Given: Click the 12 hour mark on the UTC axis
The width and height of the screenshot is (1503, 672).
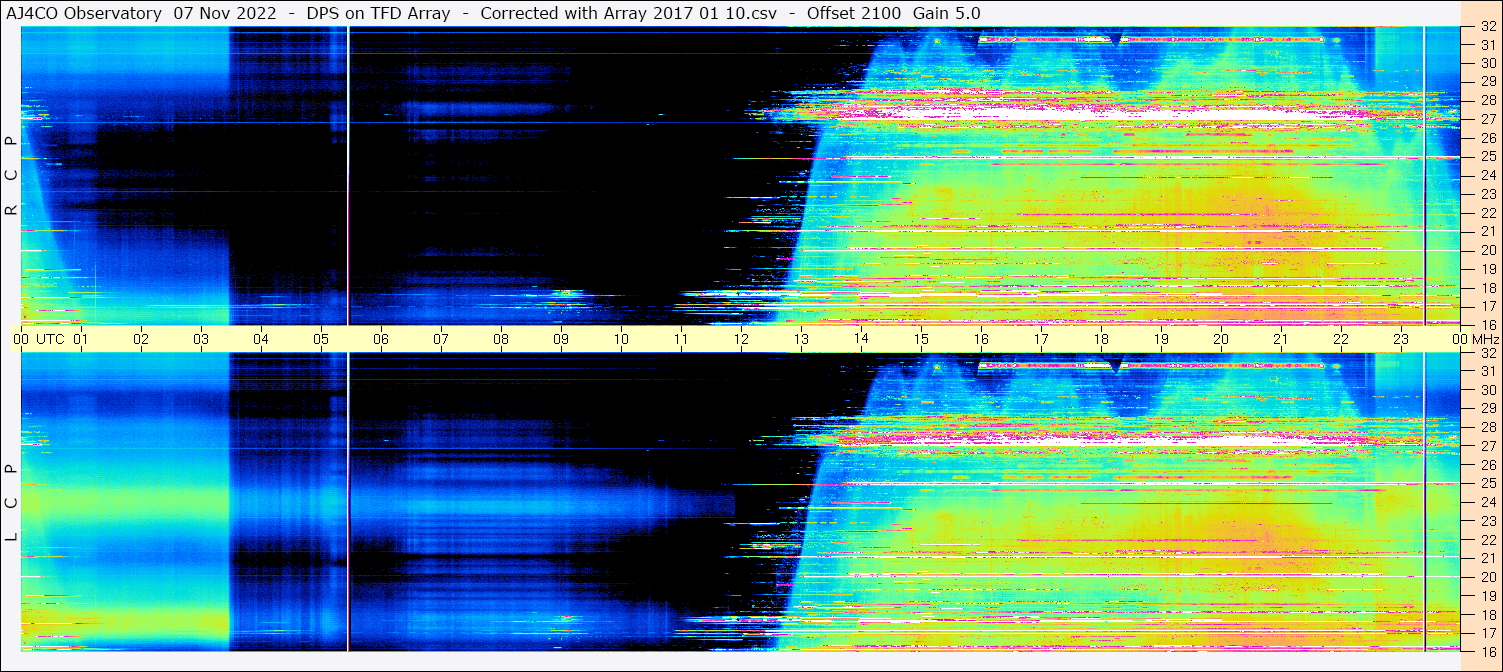Looking at the screenshot, I should click(741, 339).
